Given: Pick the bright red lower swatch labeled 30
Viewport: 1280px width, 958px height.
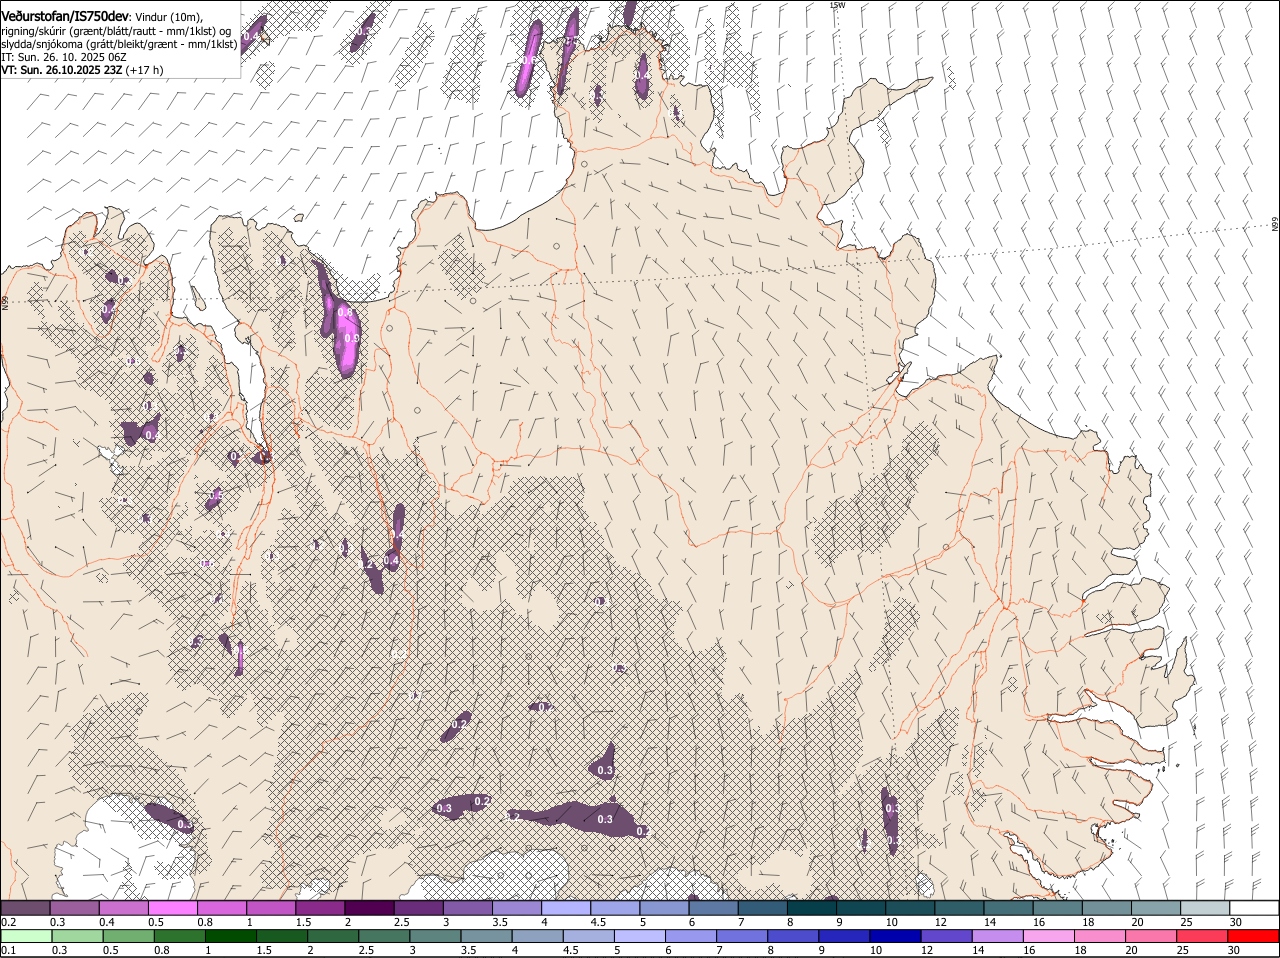Looking at the screenshot, I should pyautogui.click(x=1252, y=937).
